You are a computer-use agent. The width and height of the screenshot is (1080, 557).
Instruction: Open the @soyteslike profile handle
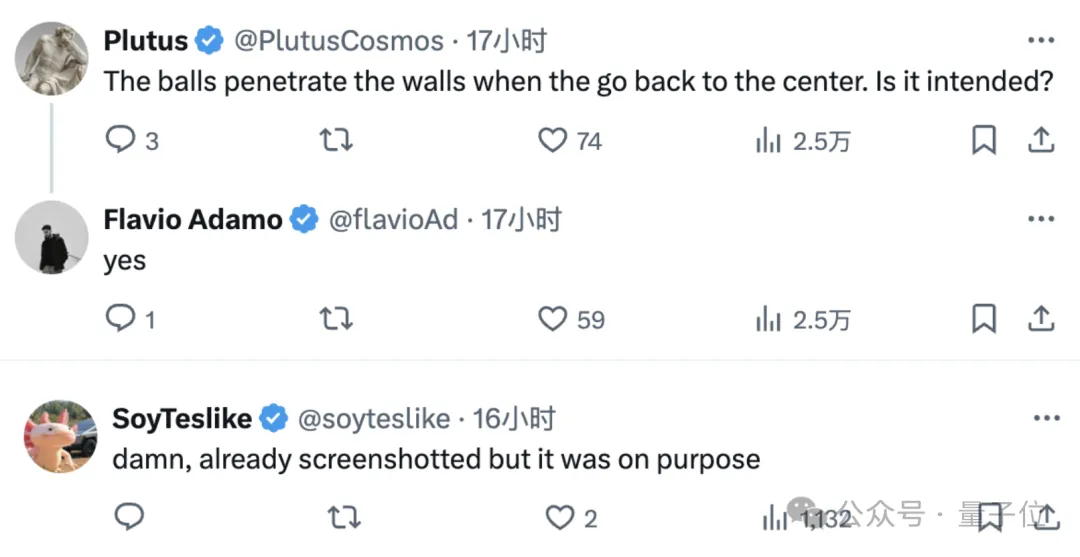coord(374,419)
